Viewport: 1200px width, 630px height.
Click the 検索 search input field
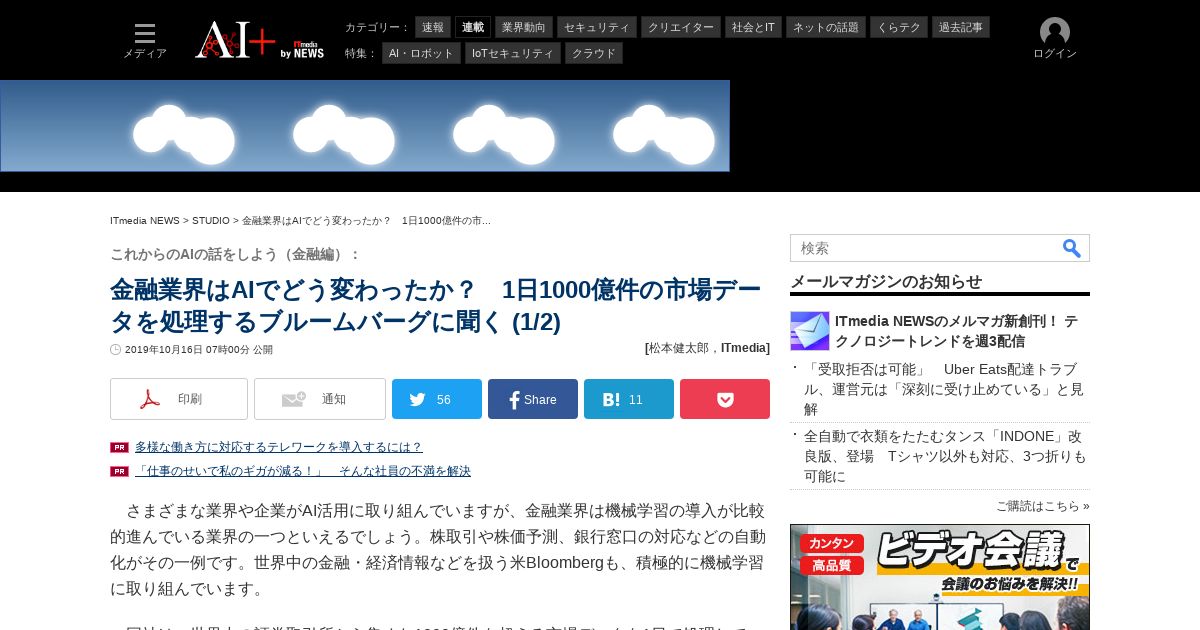pos(925,248)
